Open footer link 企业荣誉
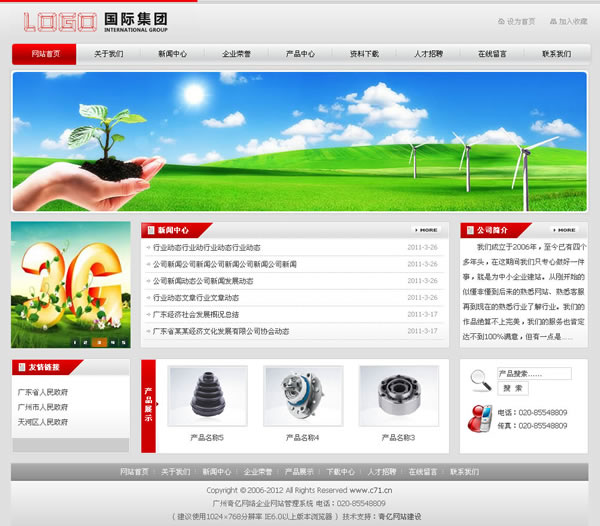This screenshot has height=526, width=600. point(258,472)
